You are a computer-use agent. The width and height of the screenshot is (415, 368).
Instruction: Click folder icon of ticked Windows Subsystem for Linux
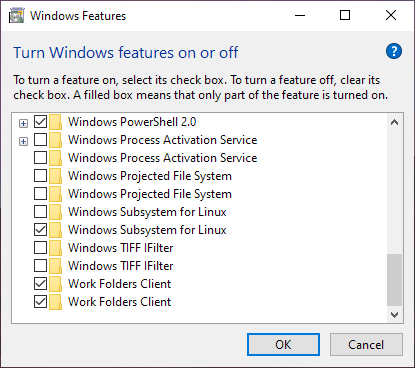pyautogui.click(x=55, y=230)
